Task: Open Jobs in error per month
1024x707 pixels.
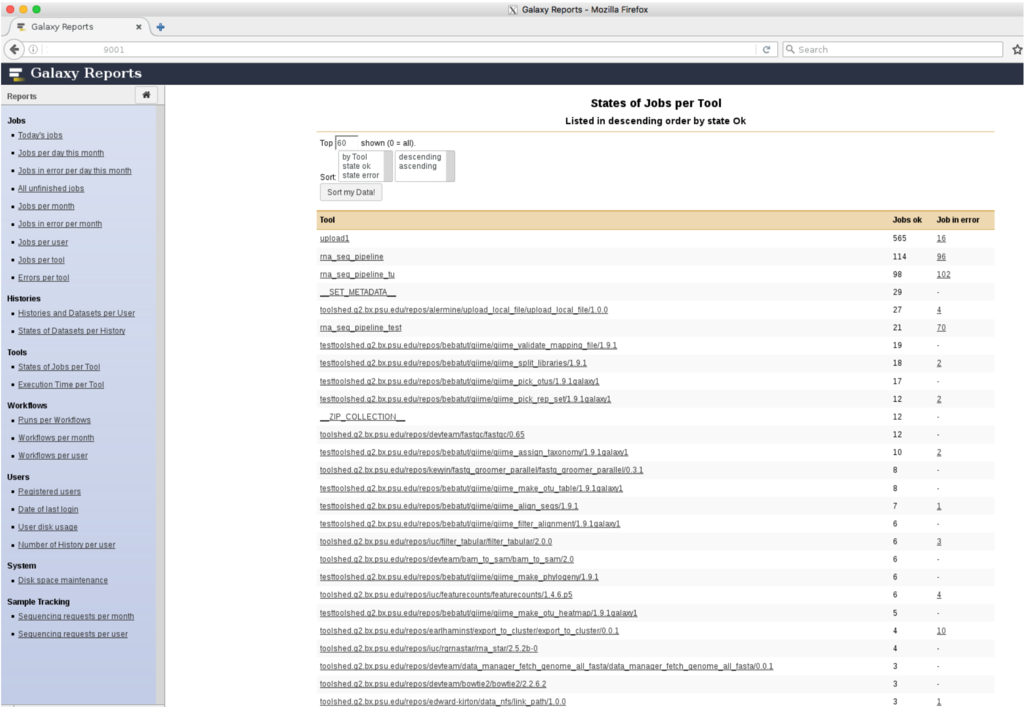Action: click(x=59, y=223)
